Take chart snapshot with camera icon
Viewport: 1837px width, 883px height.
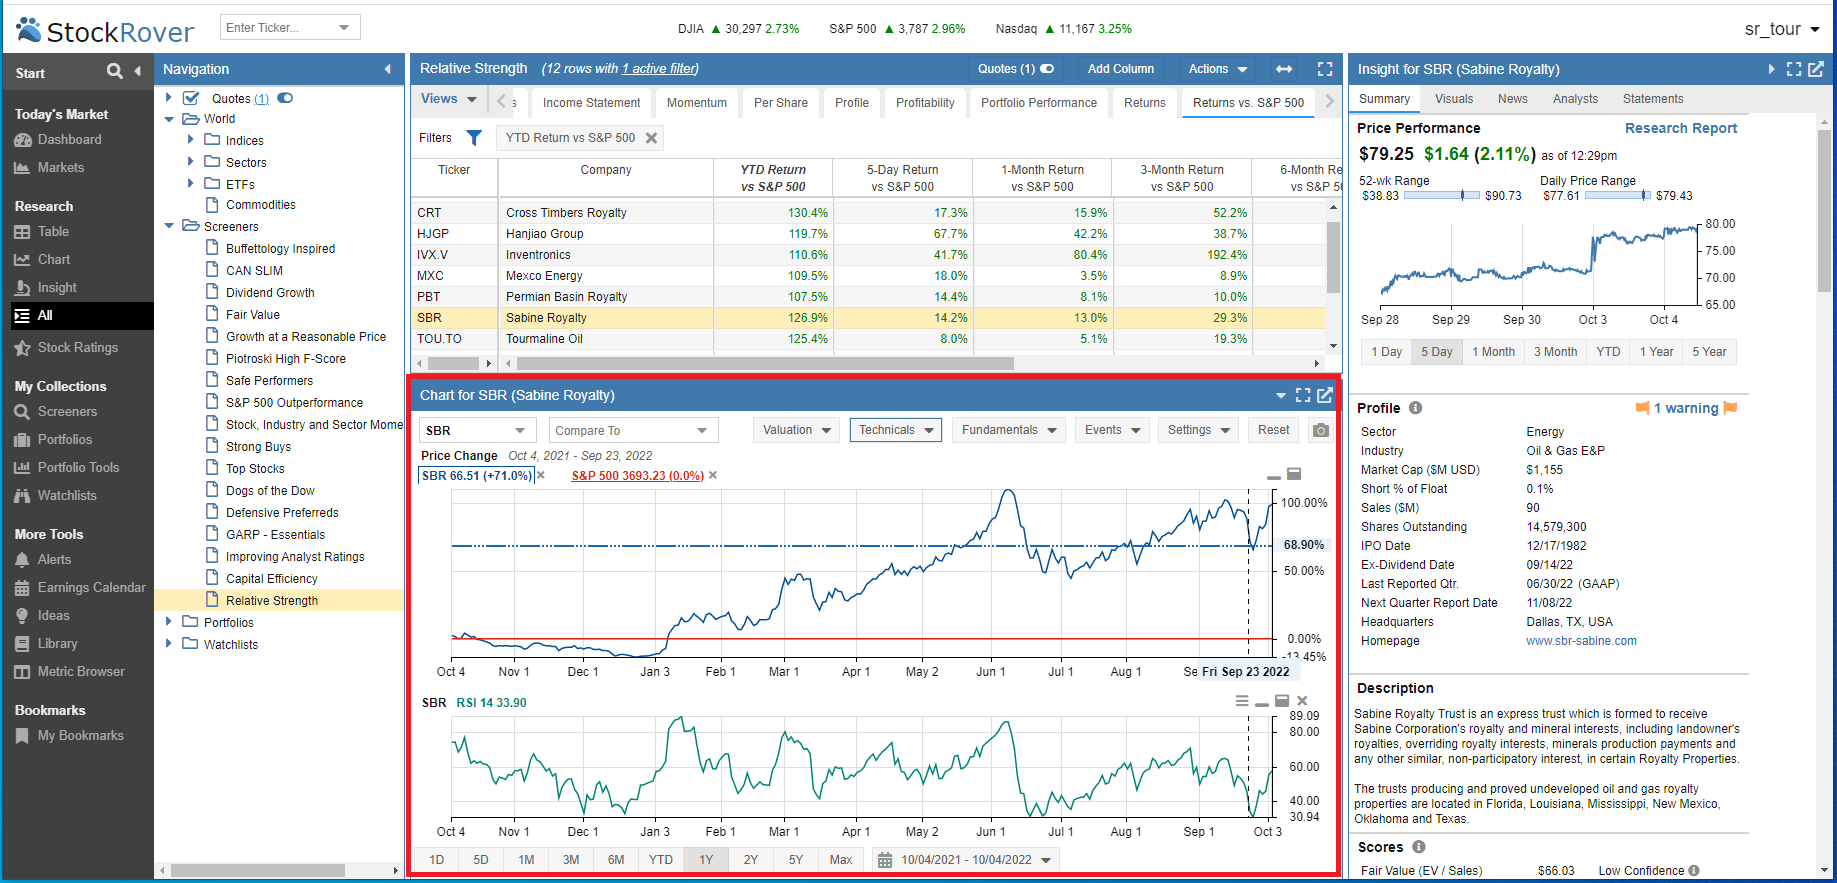(1321, 430)
